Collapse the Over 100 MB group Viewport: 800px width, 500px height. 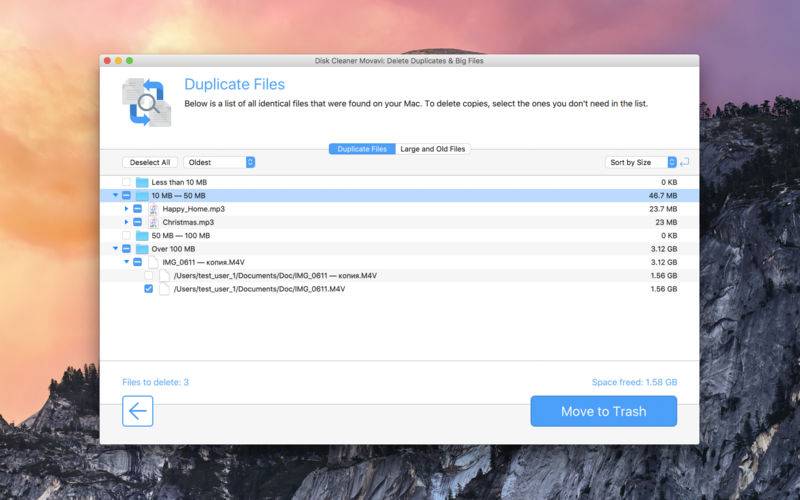[115, 249]
